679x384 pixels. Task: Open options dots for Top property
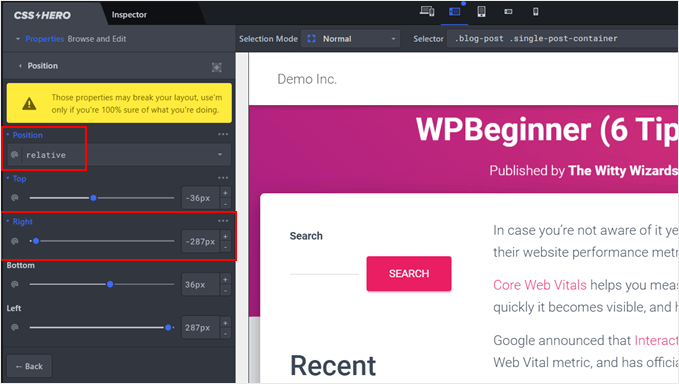(x=223, y=177)
